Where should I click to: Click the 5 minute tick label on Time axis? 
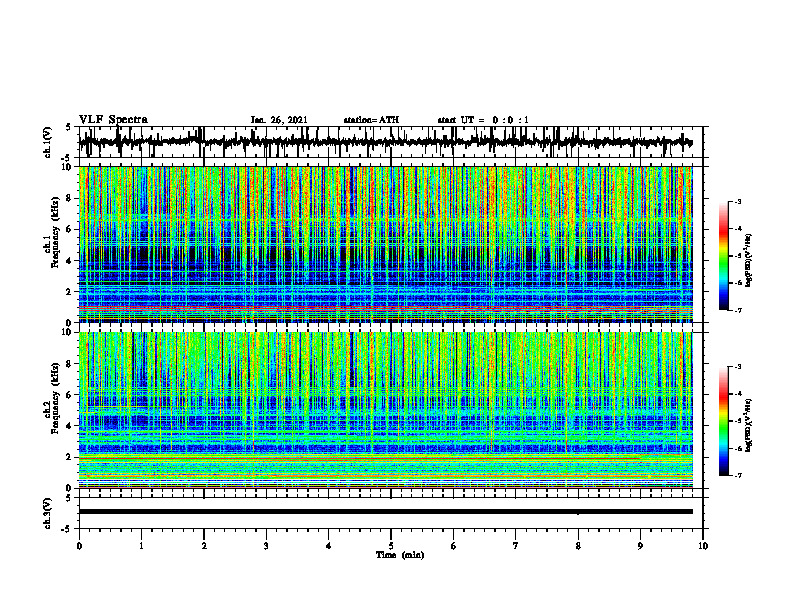391,546
